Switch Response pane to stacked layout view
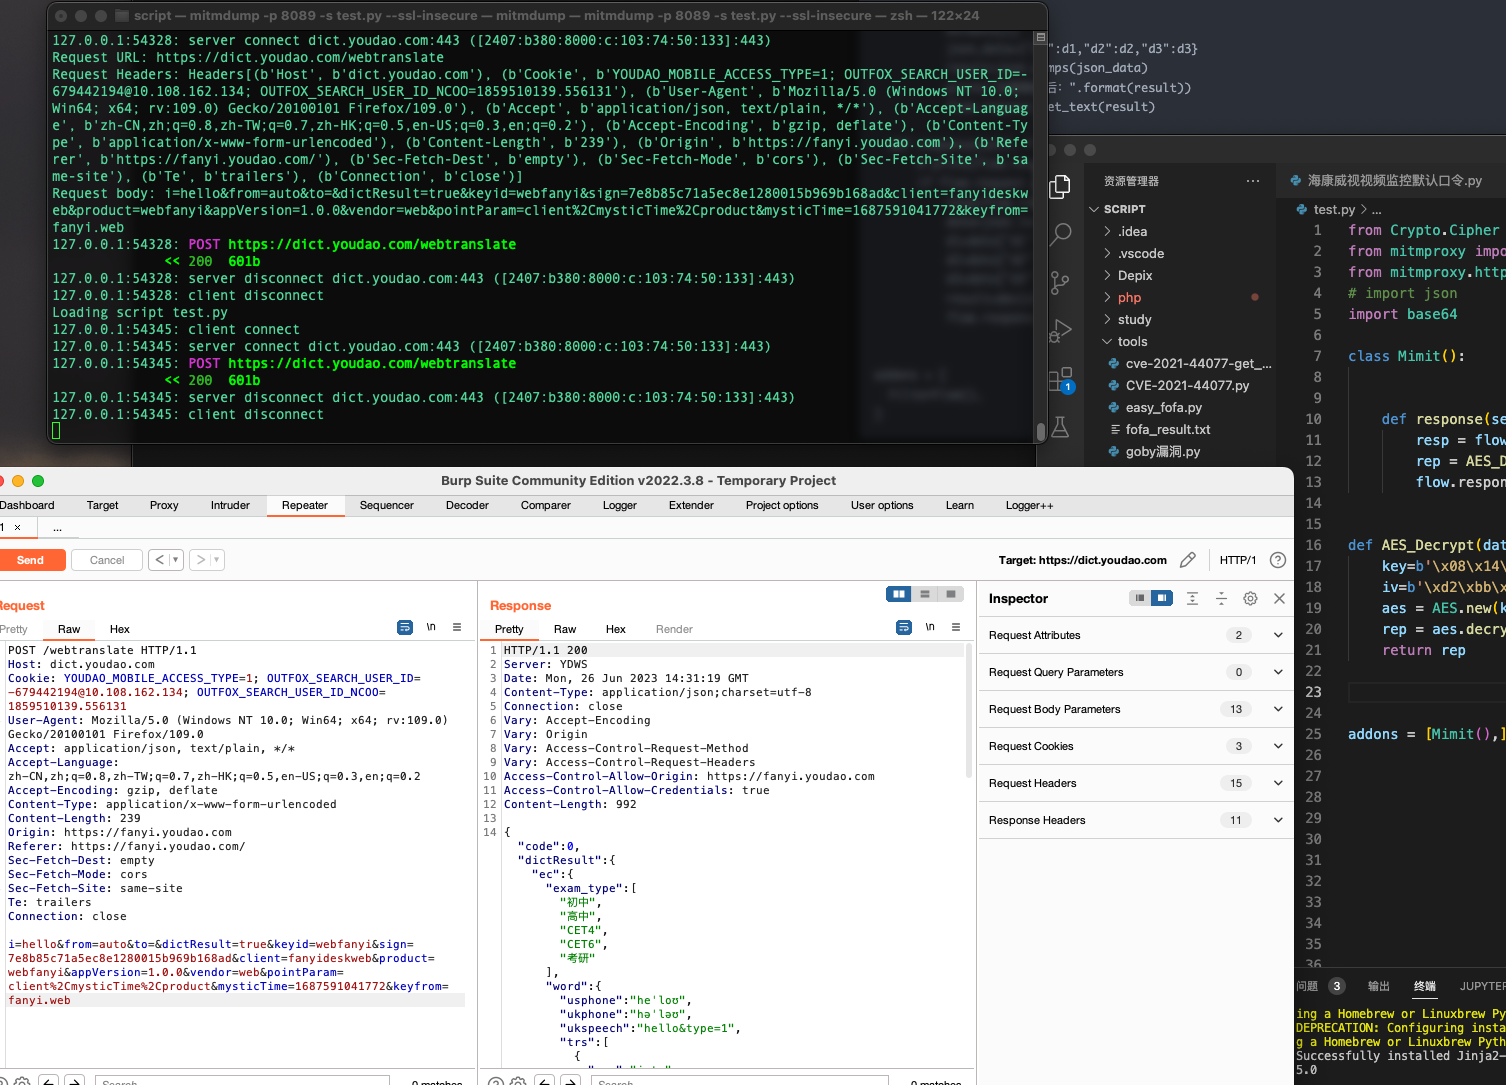 [x=924, y=594]
